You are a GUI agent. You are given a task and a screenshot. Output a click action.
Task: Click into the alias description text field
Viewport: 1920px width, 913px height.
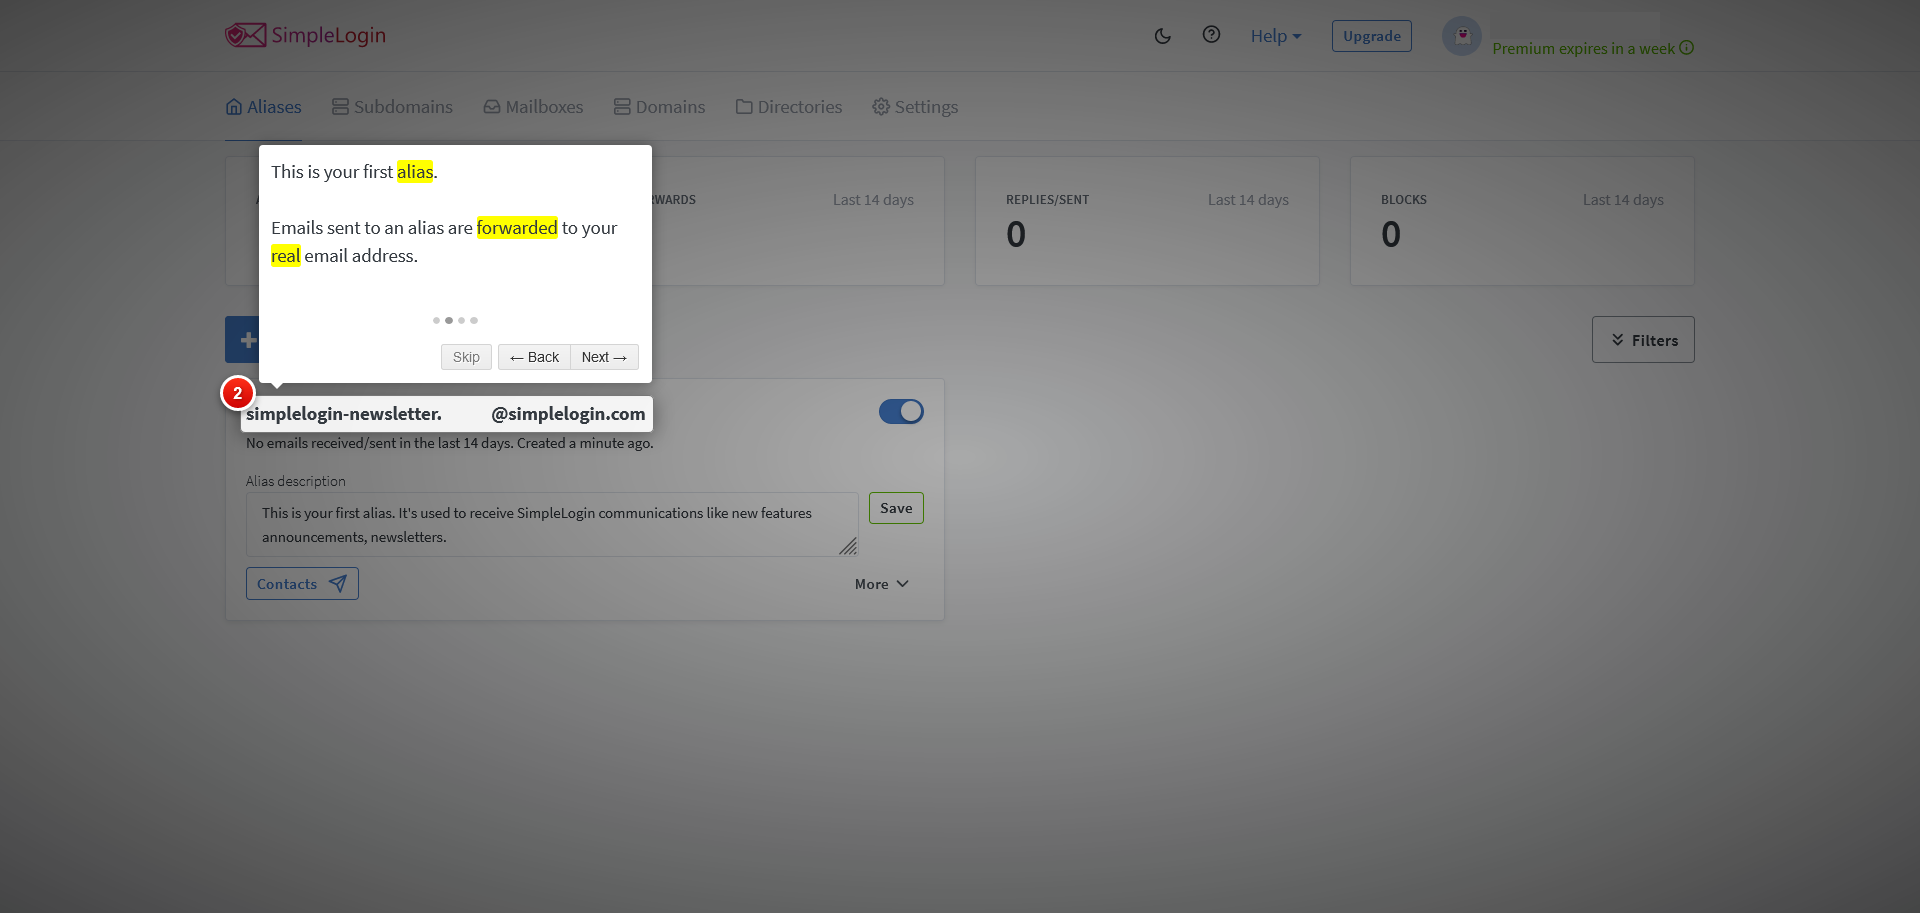(x=550, y=524)
